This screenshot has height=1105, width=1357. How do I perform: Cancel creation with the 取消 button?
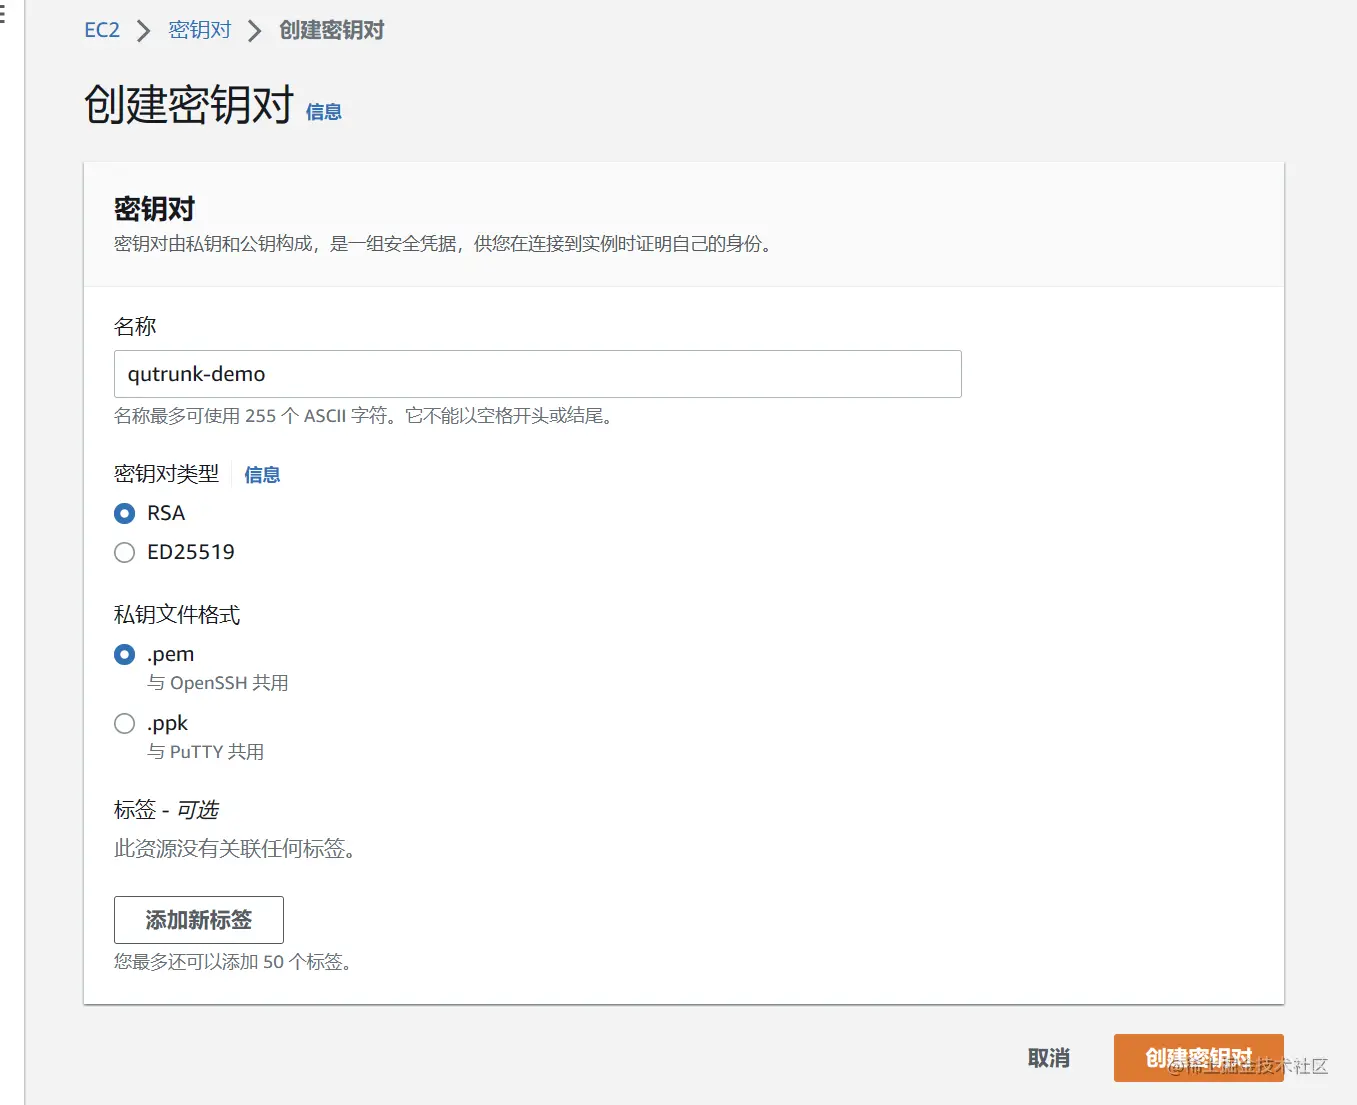pyautogui.click(x=1048, y=1057)
